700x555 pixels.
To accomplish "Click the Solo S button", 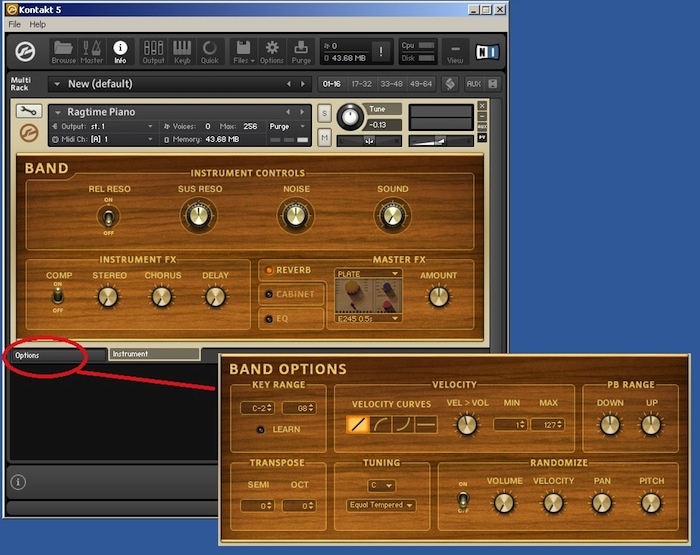I will (x=325, y=113).
